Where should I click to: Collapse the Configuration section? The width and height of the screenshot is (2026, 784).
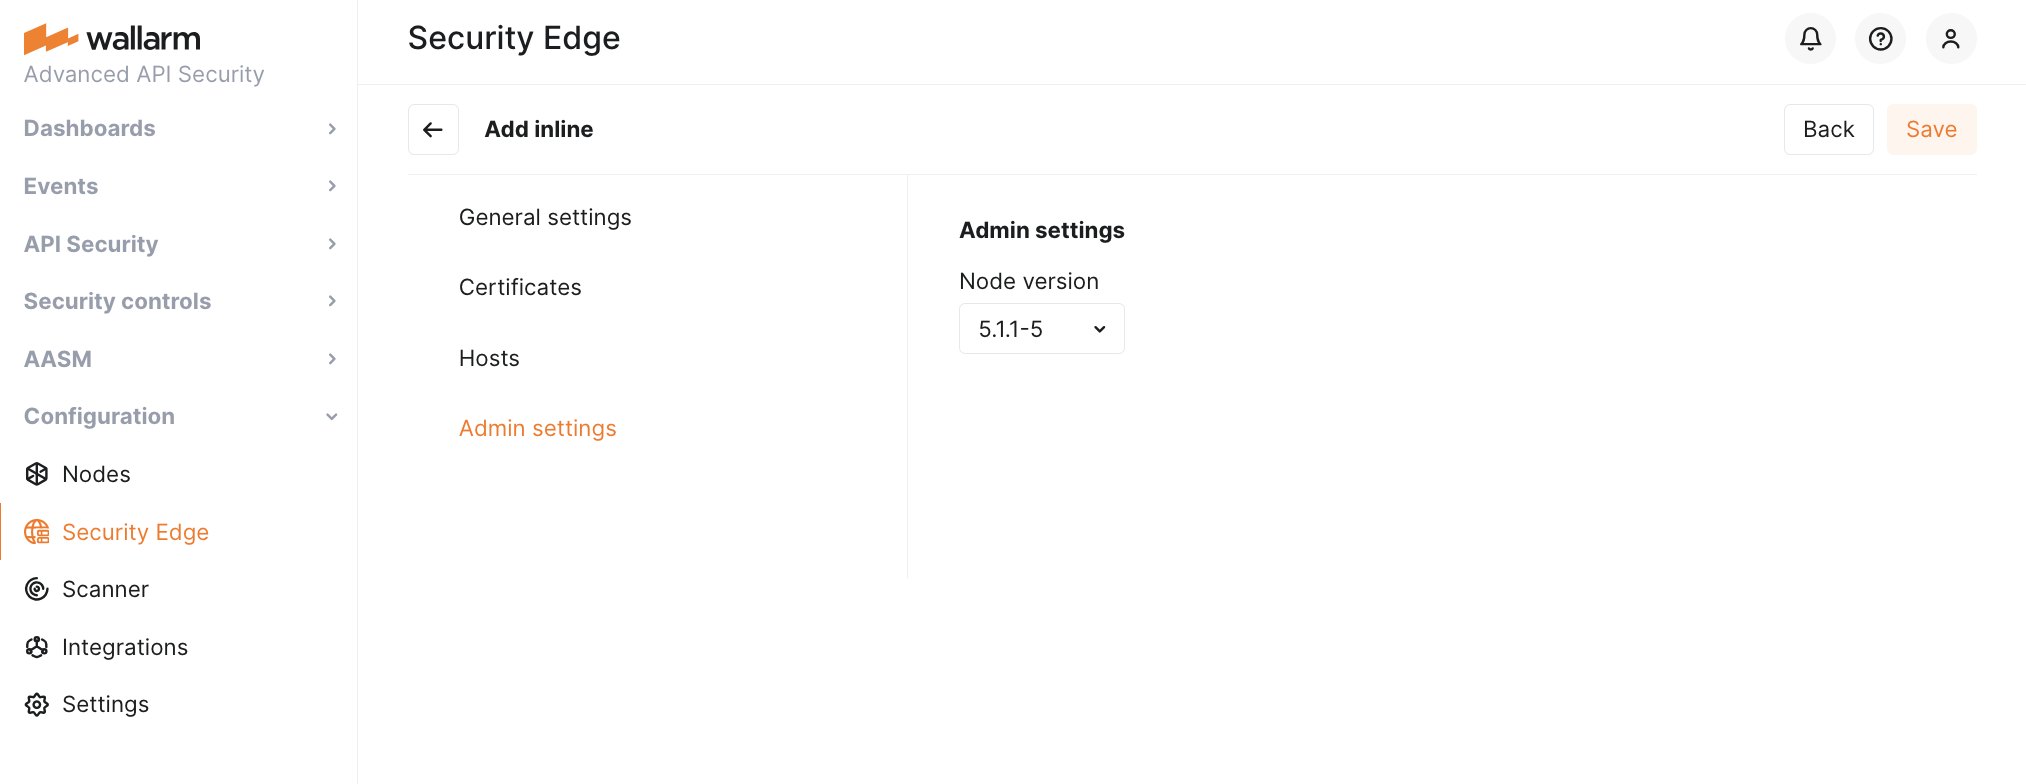pos(180,416)
